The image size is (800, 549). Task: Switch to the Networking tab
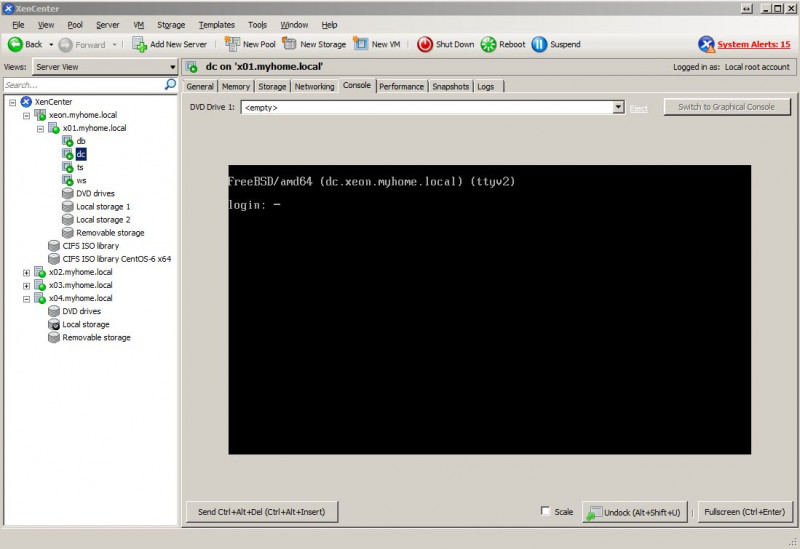(x=314, y=86)
